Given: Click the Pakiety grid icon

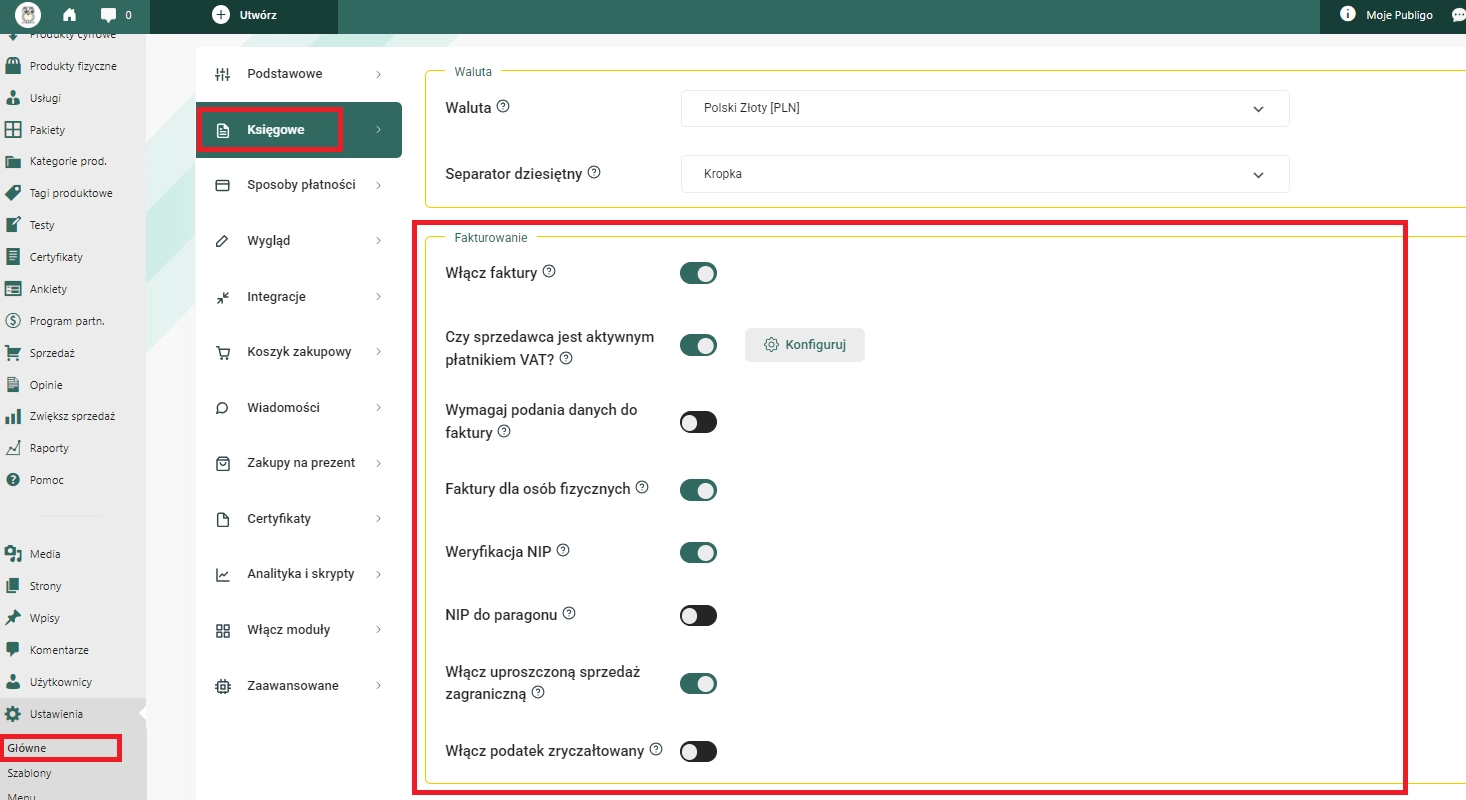Looking at the screenshot, I should (x=13, y=130).
